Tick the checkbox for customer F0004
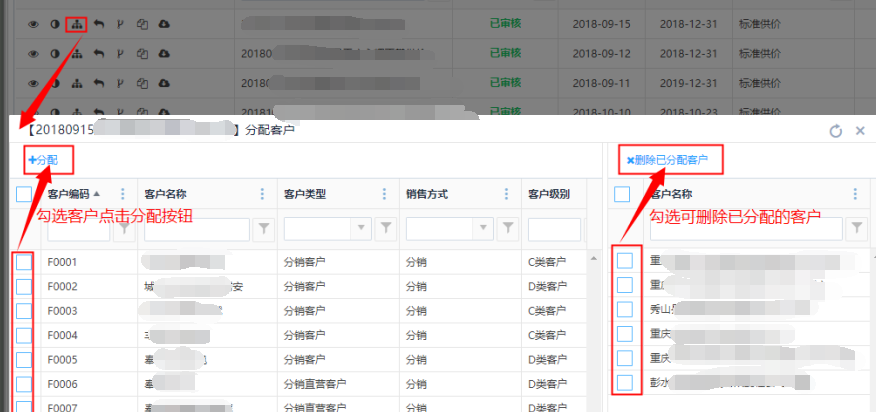 tap(25, 335)
